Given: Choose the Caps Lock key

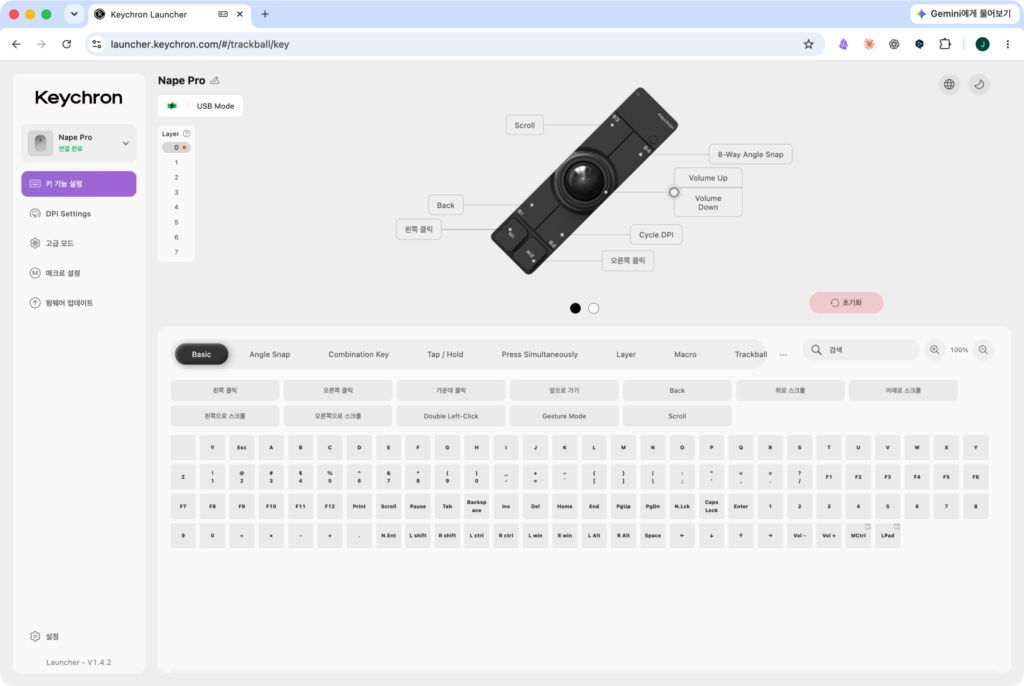Looking at the screenshot, I should [711, 506].
